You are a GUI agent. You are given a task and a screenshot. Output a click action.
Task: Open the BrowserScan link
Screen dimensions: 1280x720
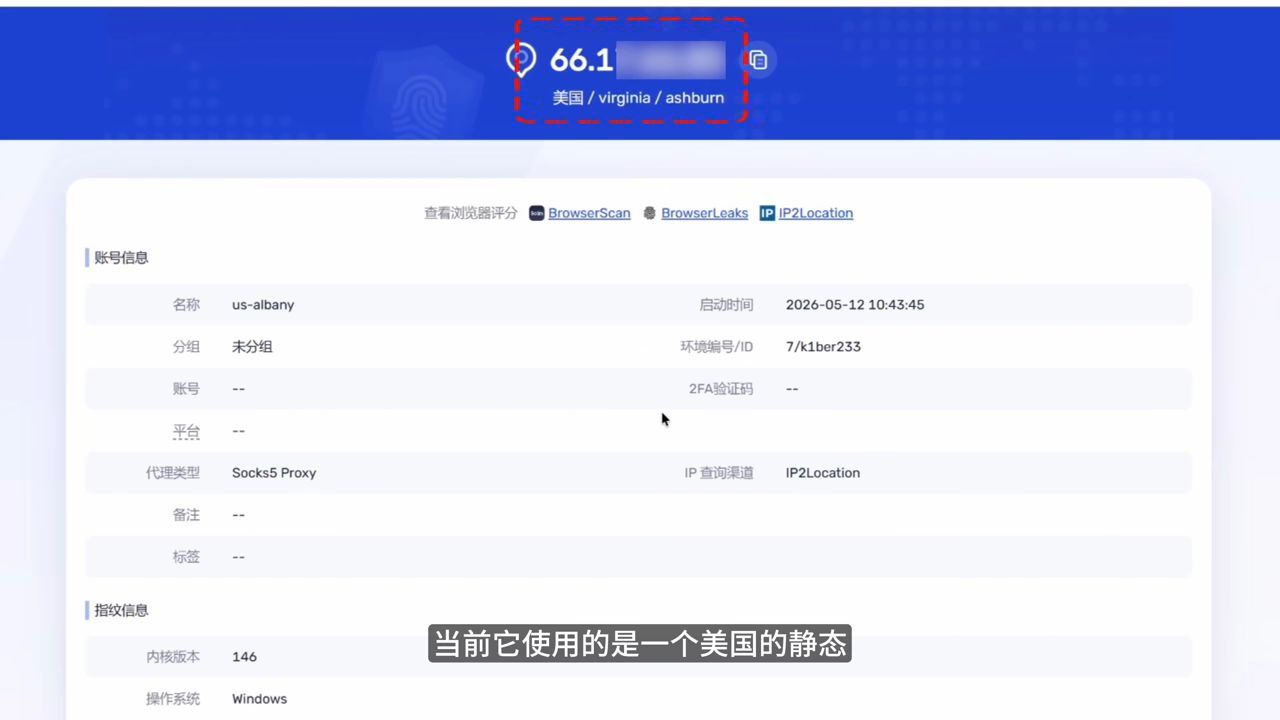pos(589,213)
